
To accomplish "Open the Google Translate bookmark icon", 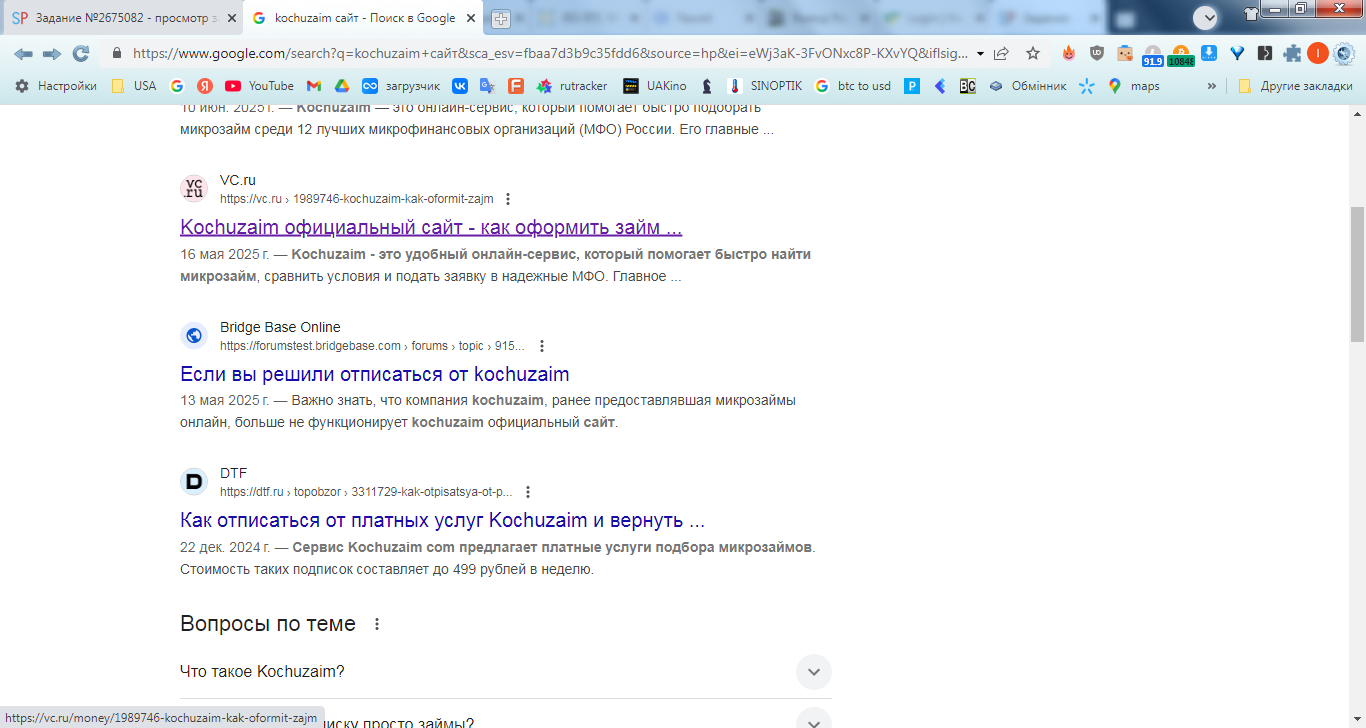I will point(487,86).
